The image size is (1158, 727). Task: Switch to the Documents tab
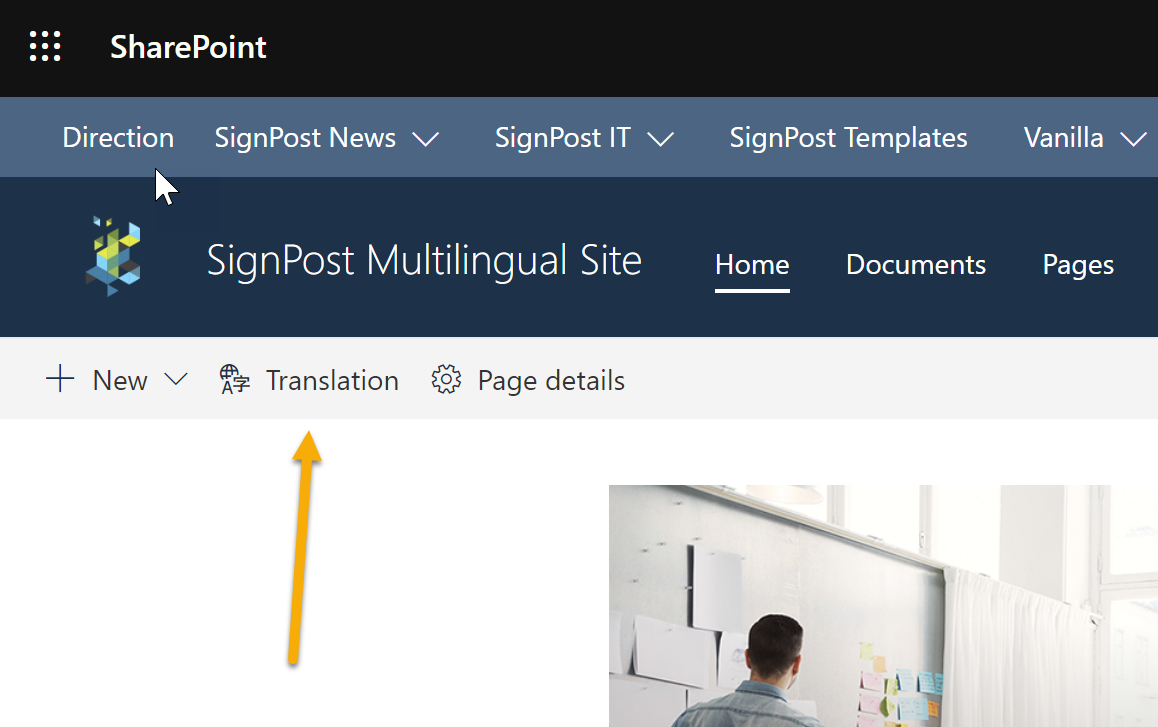point(915,264)
